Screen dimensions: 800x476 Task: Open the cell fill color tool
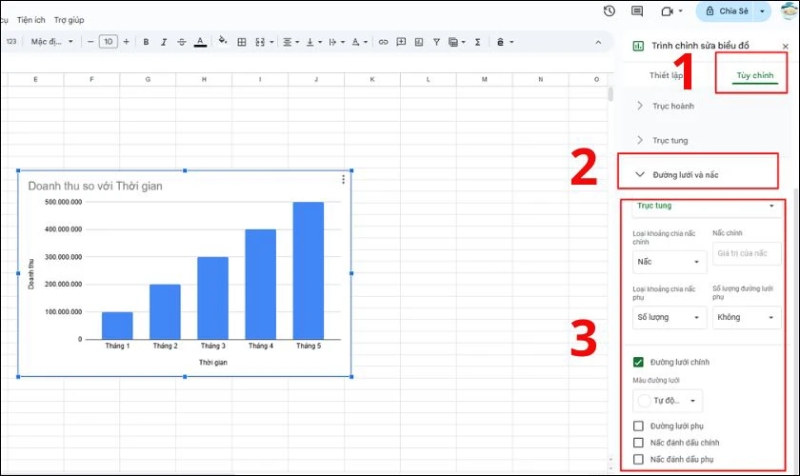pyautogui.click(x=223, y=42)
